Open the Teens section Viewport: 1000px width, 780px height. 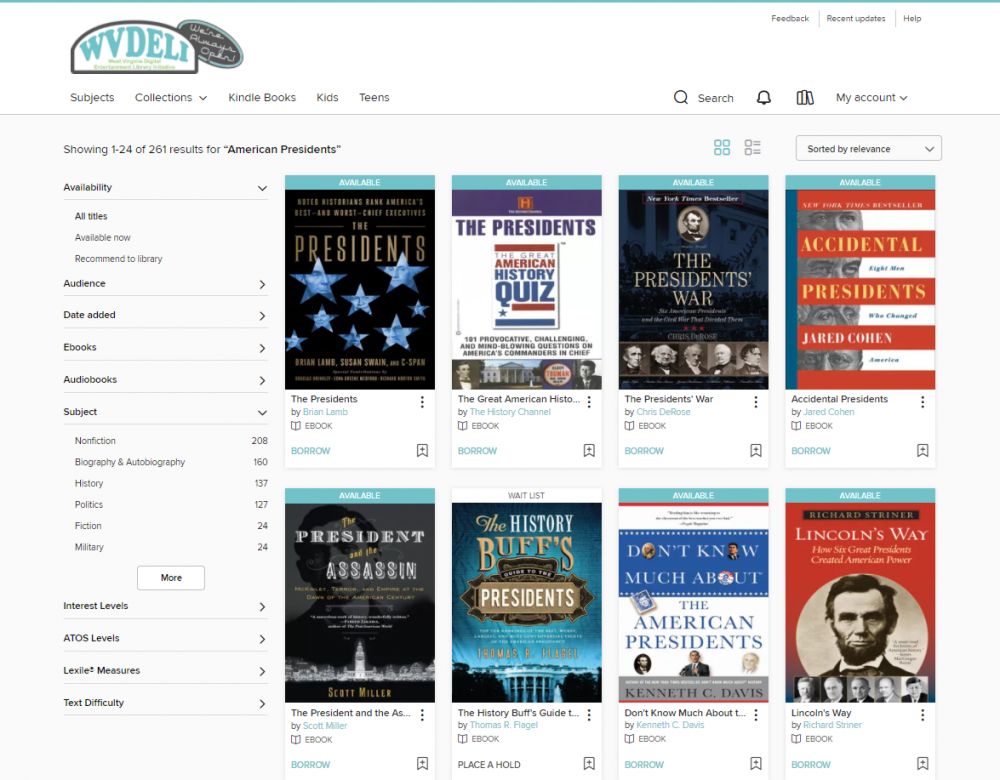[374, 98]
